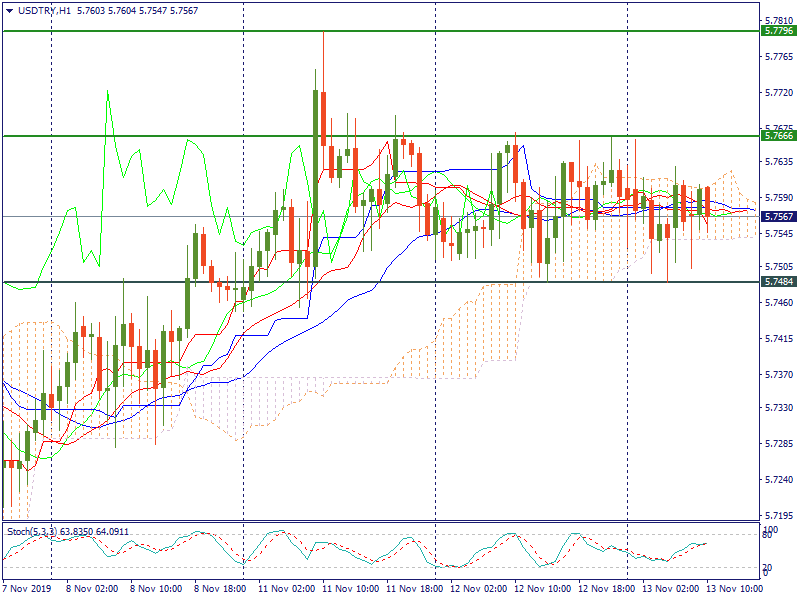
Task: Click the stochastic 80 level label
Action: (x=768, y=536)
